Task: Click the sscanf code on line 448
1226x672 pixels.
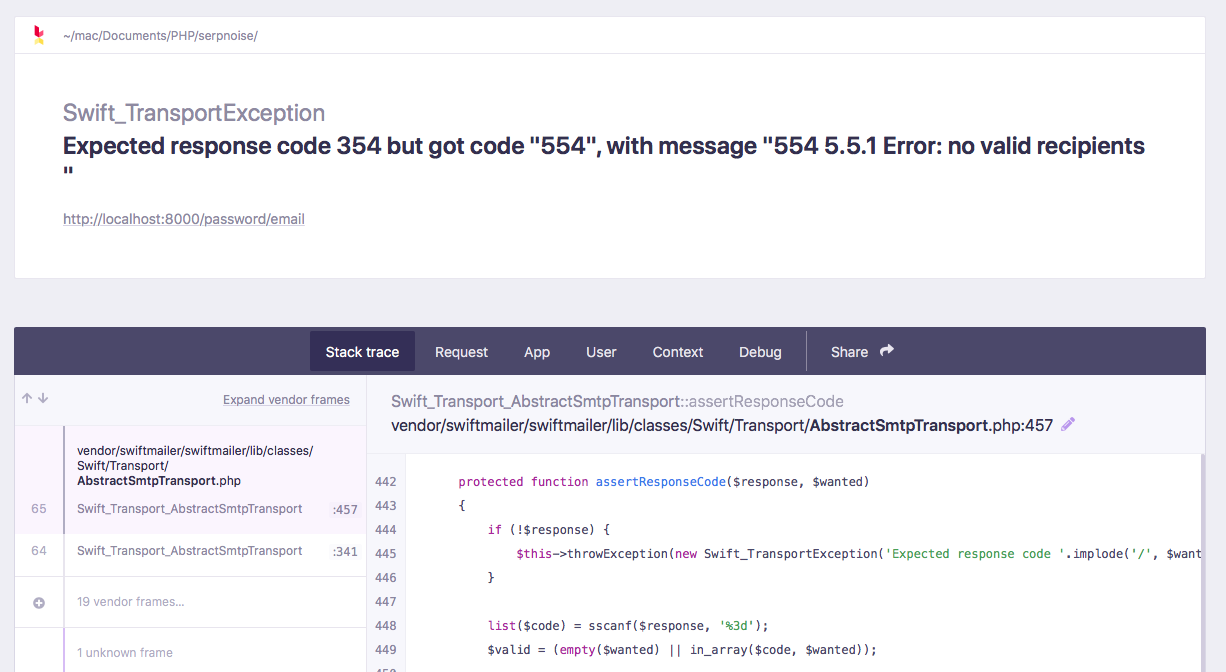Action: (x=627, y=626)
